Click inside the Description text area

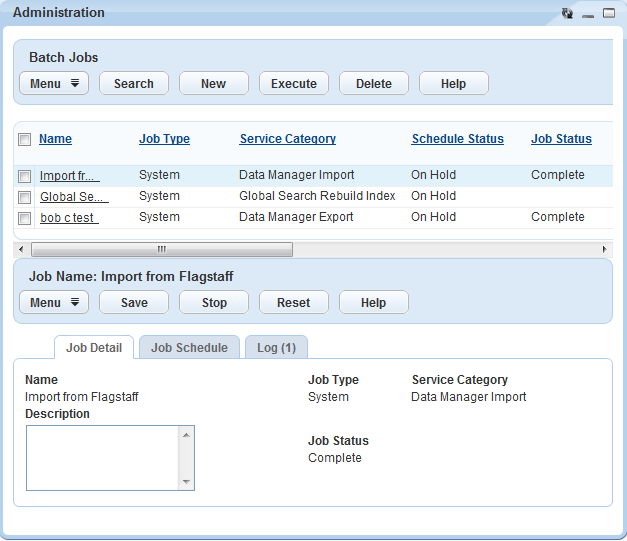coord(102,458)
